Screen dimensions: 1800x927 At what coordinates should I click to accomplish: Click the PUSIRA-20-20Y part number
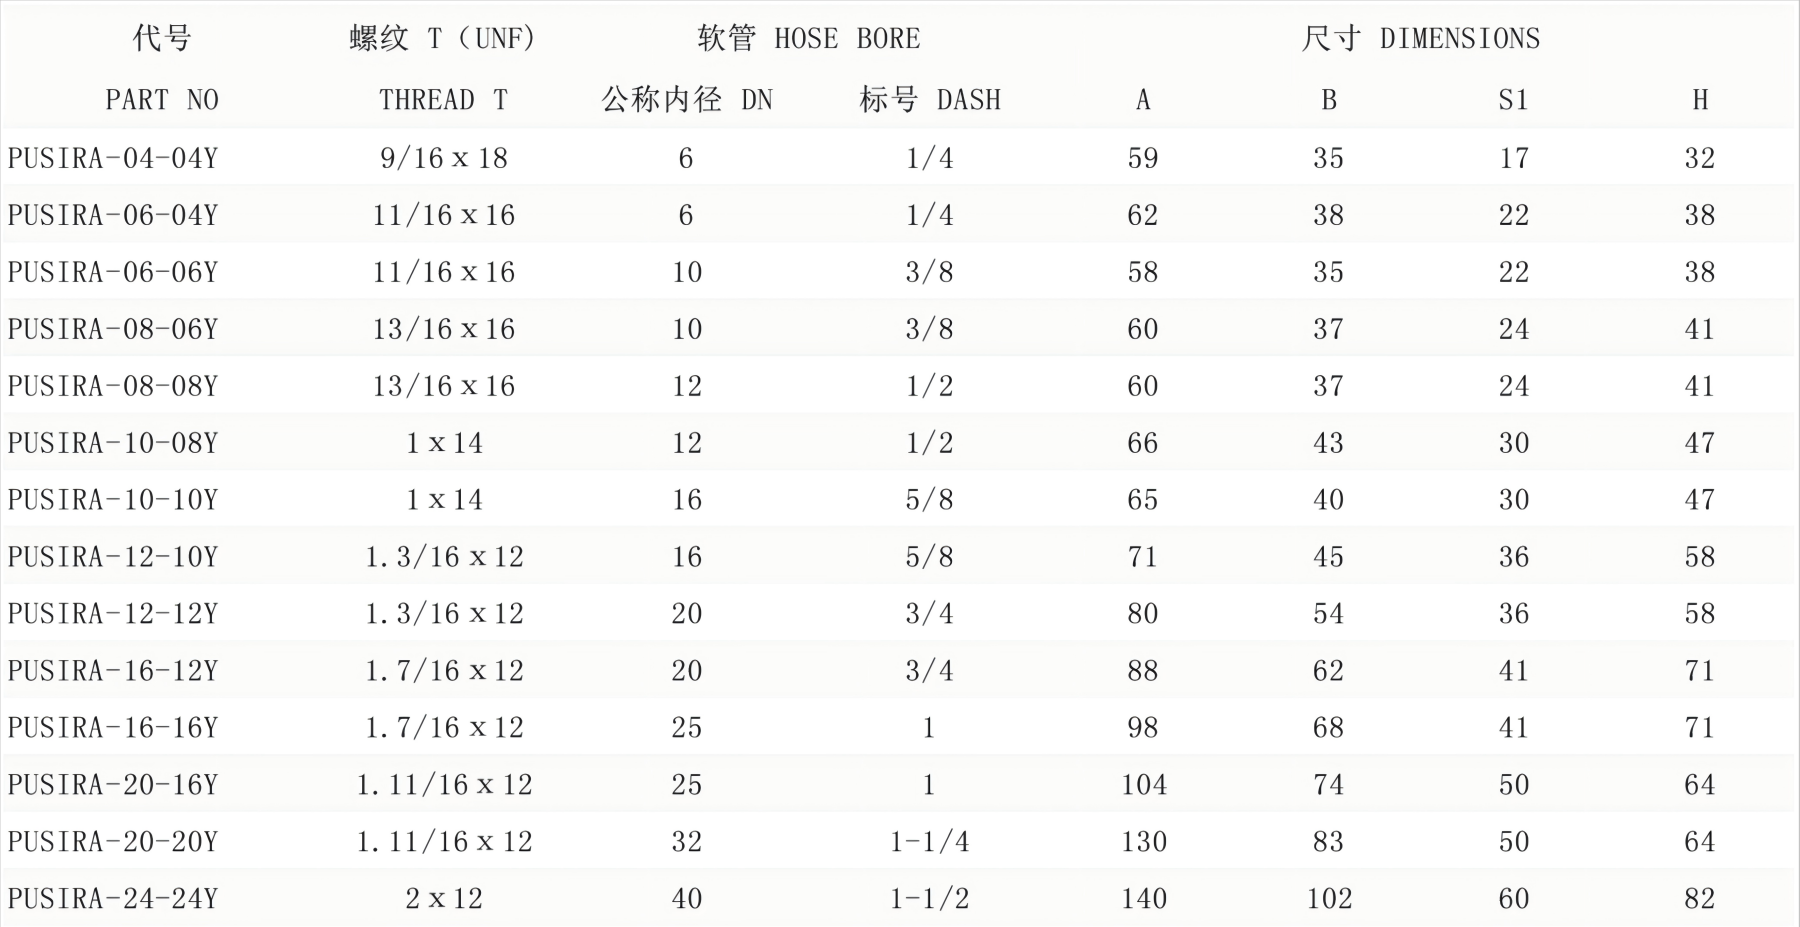coord(112,842)
